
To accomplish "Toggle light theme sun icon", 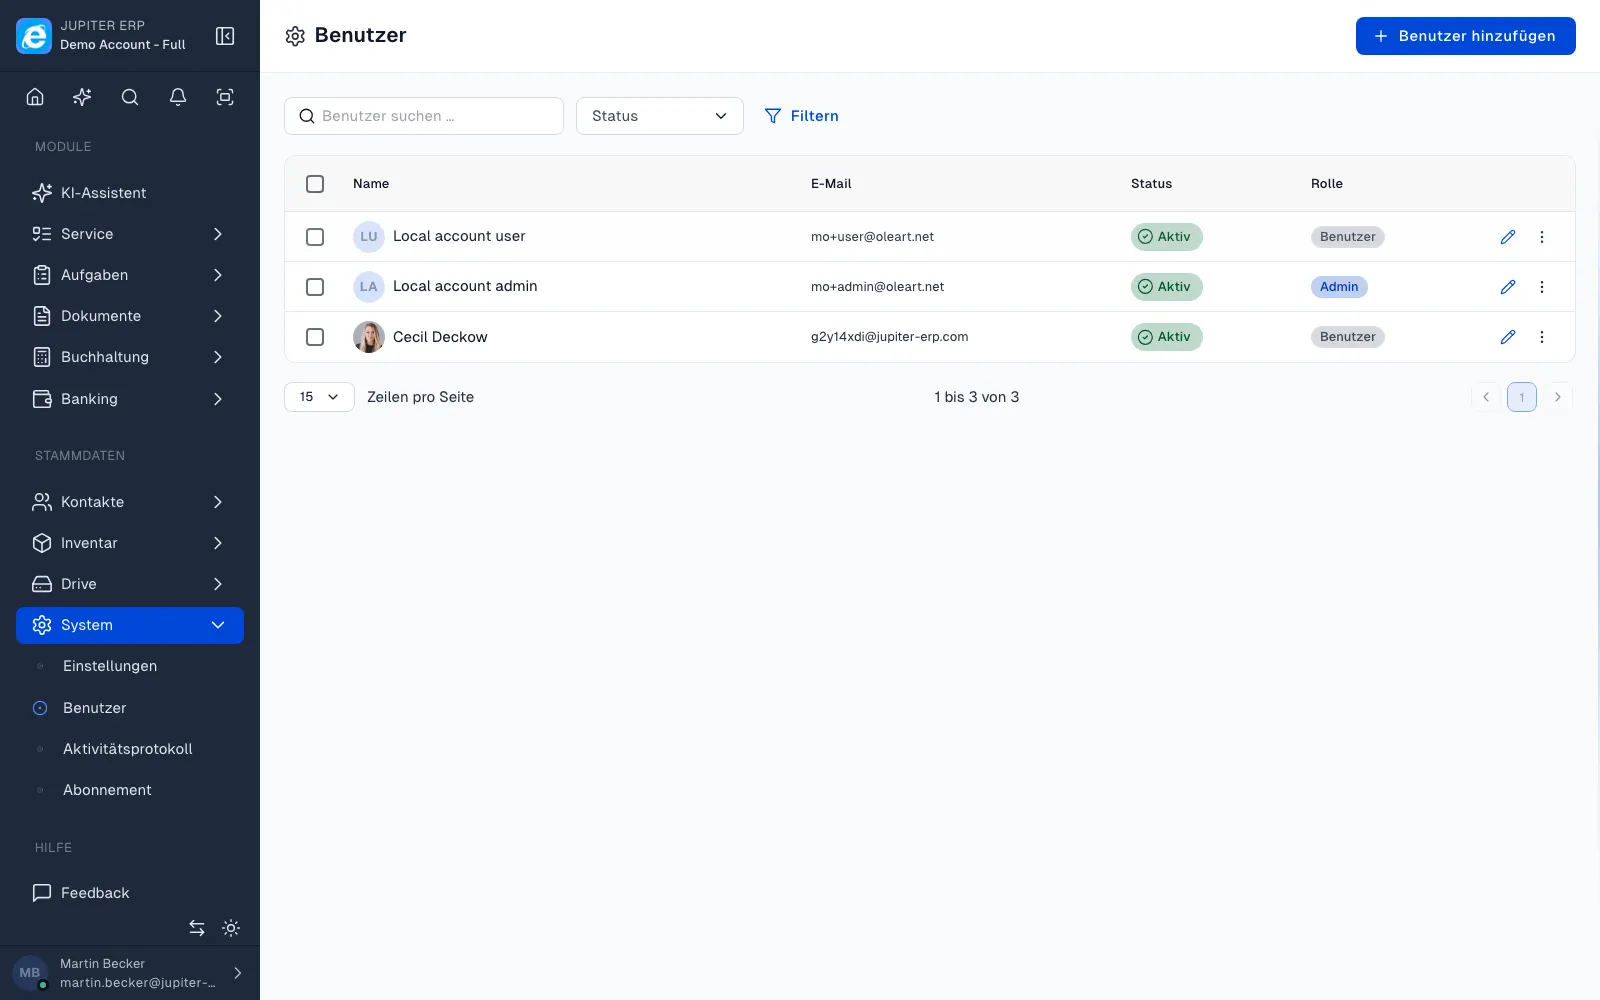I will click(x=231, y=928).
